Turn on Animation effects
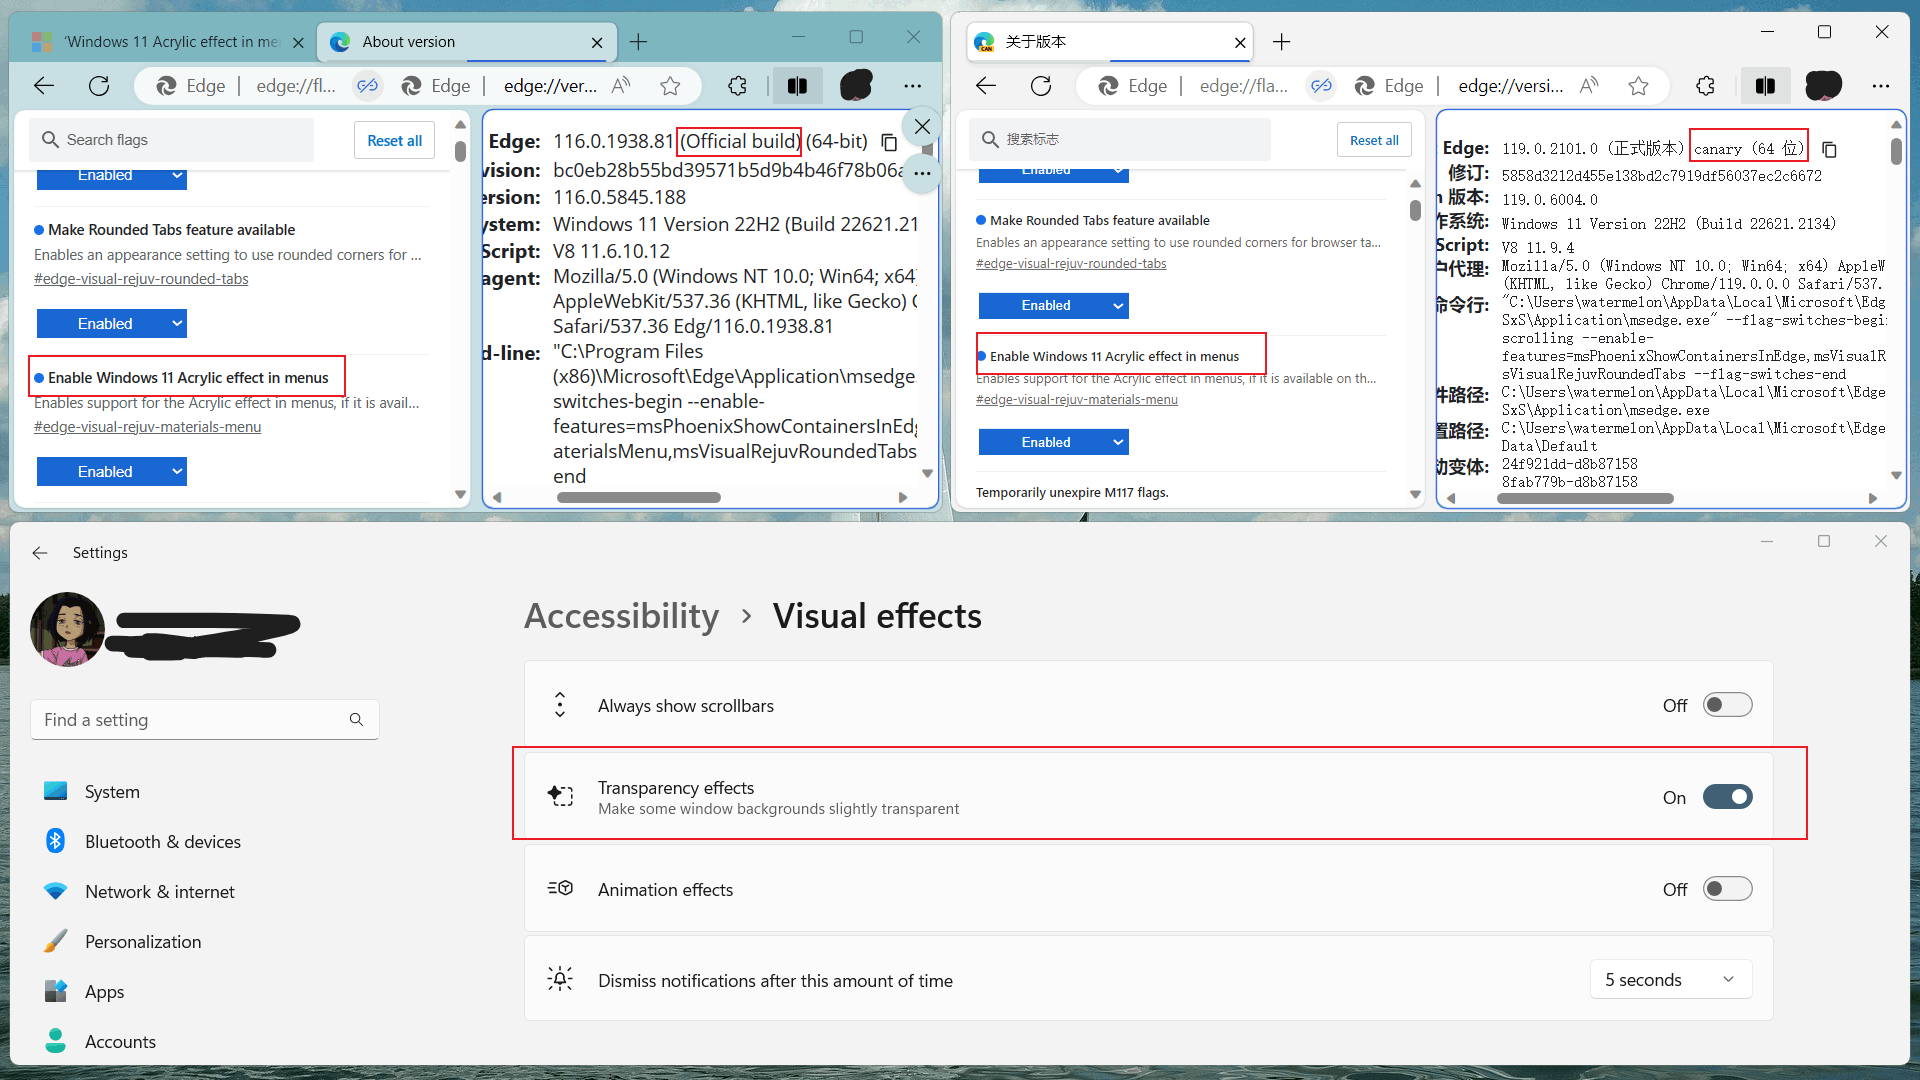The image size is (1920, 1080). [x=1727, y=888]
